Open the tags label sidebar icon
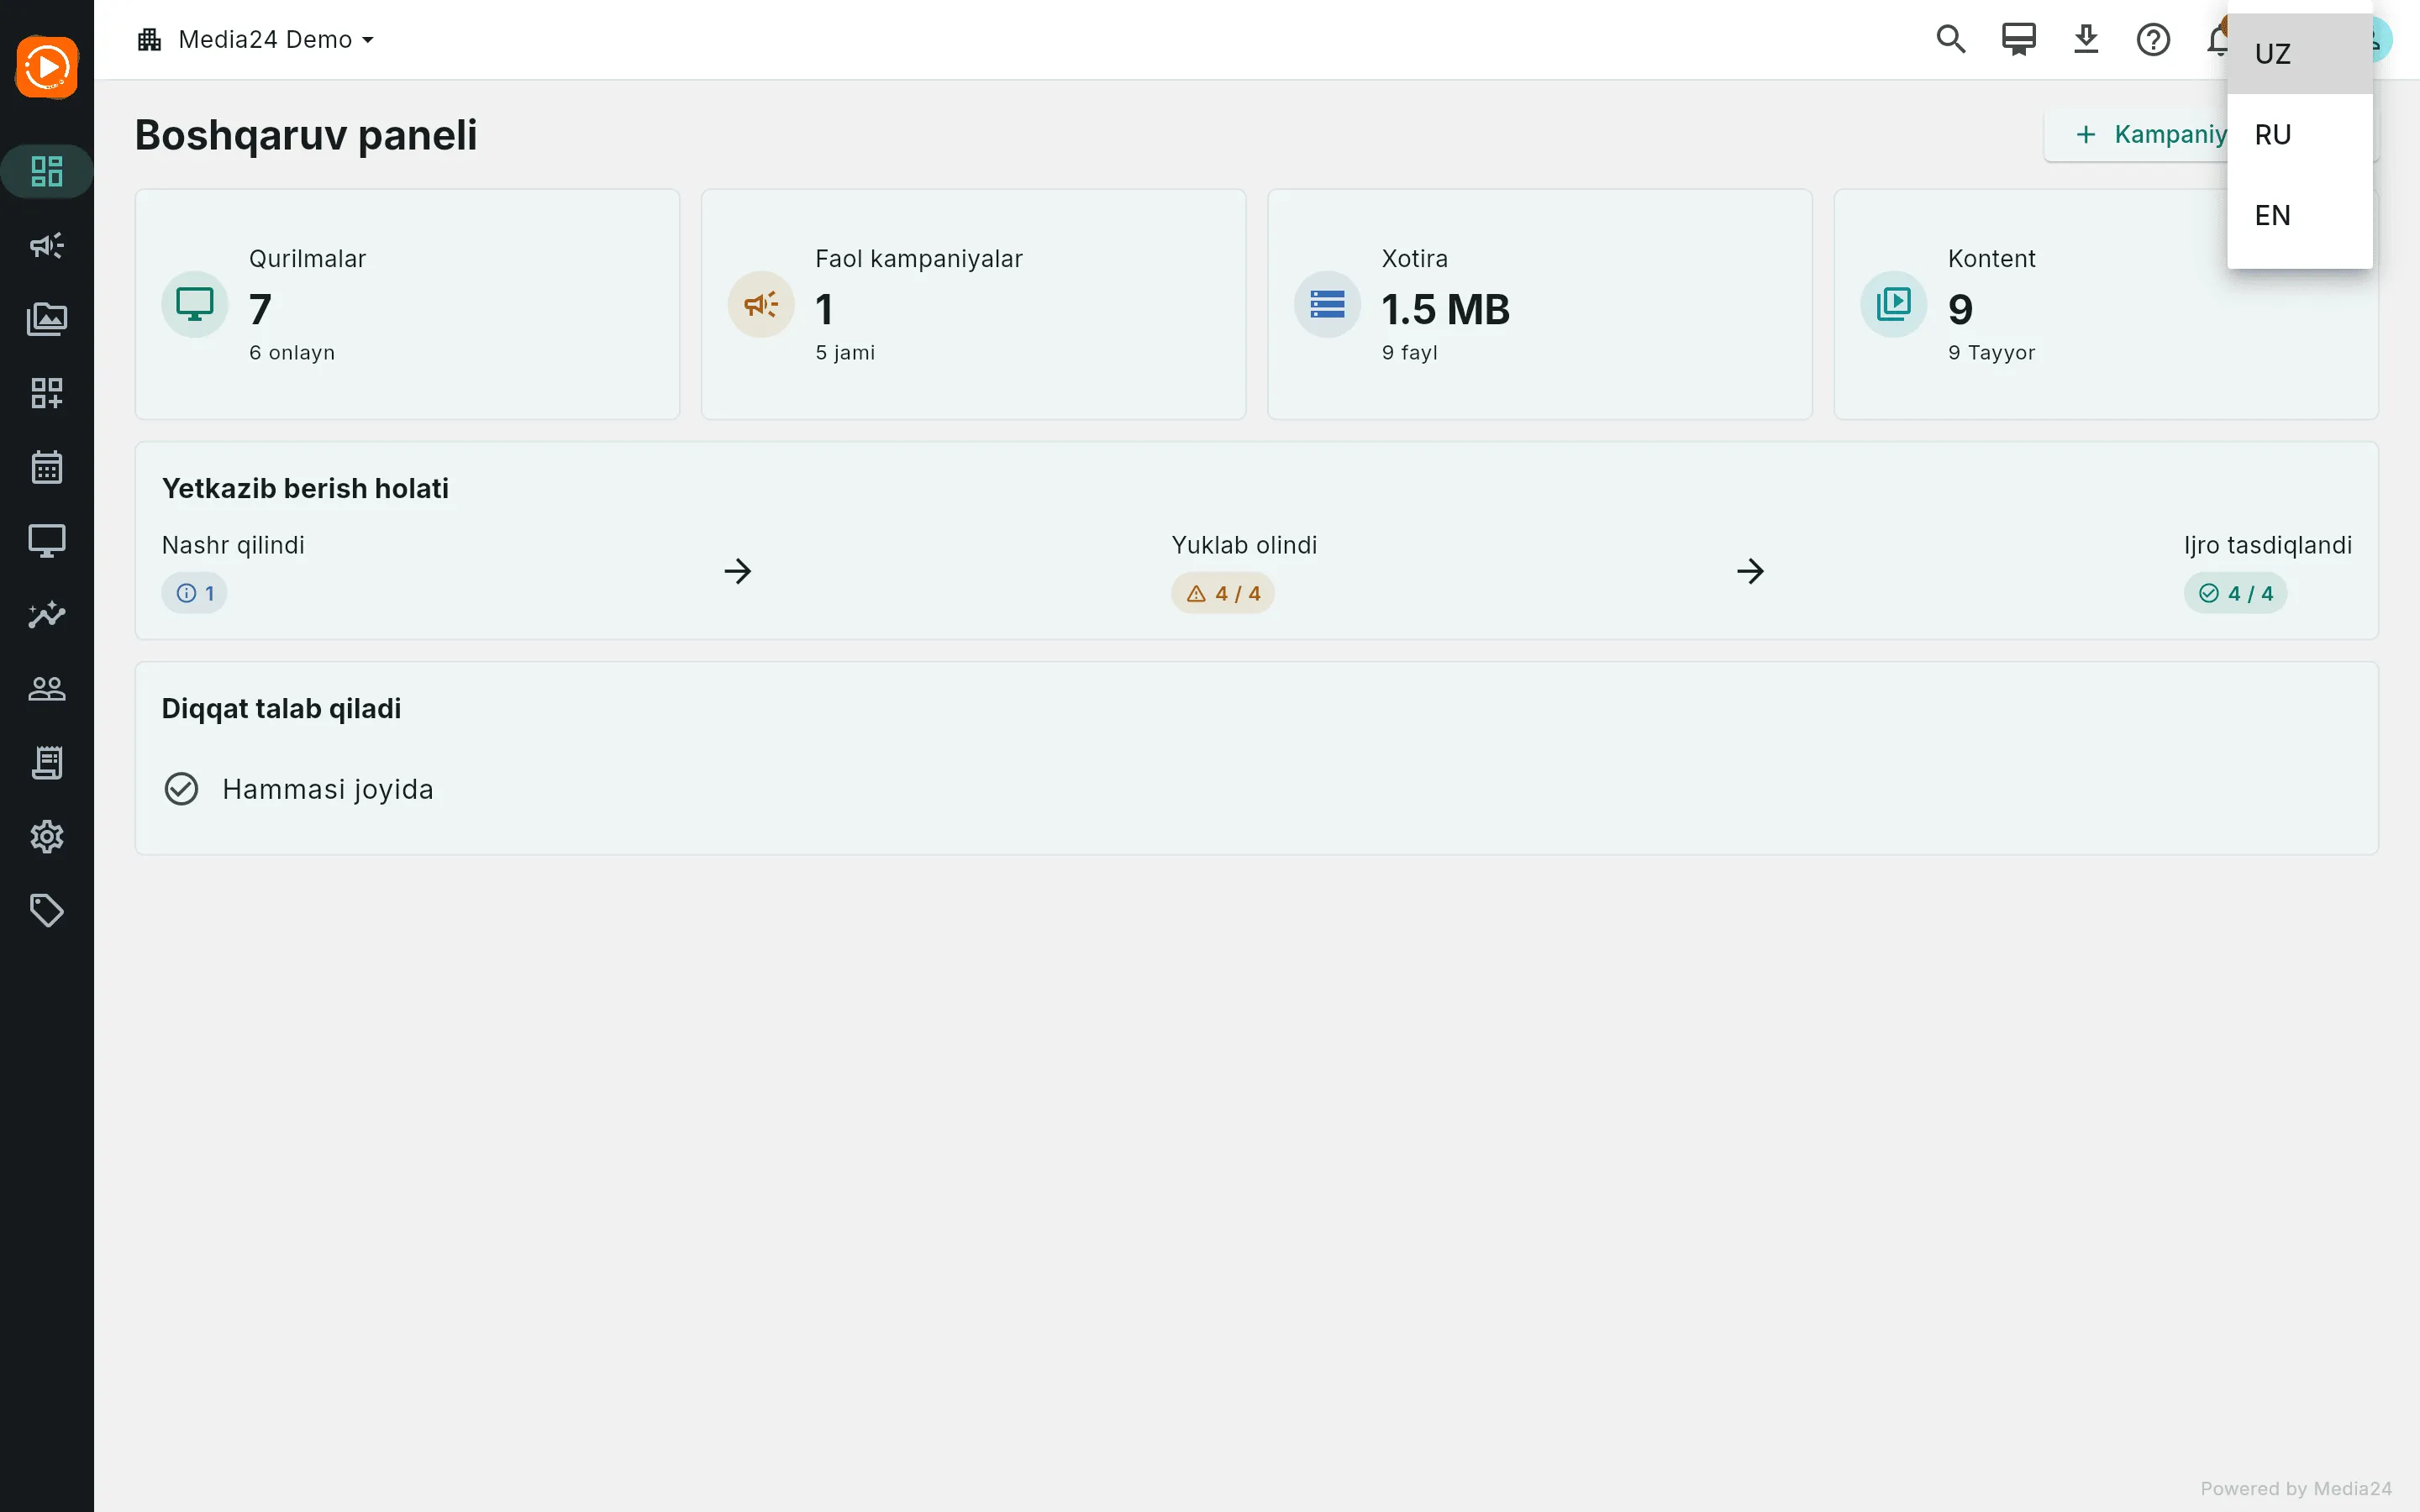Screen dimensions: 2420x1512 pos(47,911)
